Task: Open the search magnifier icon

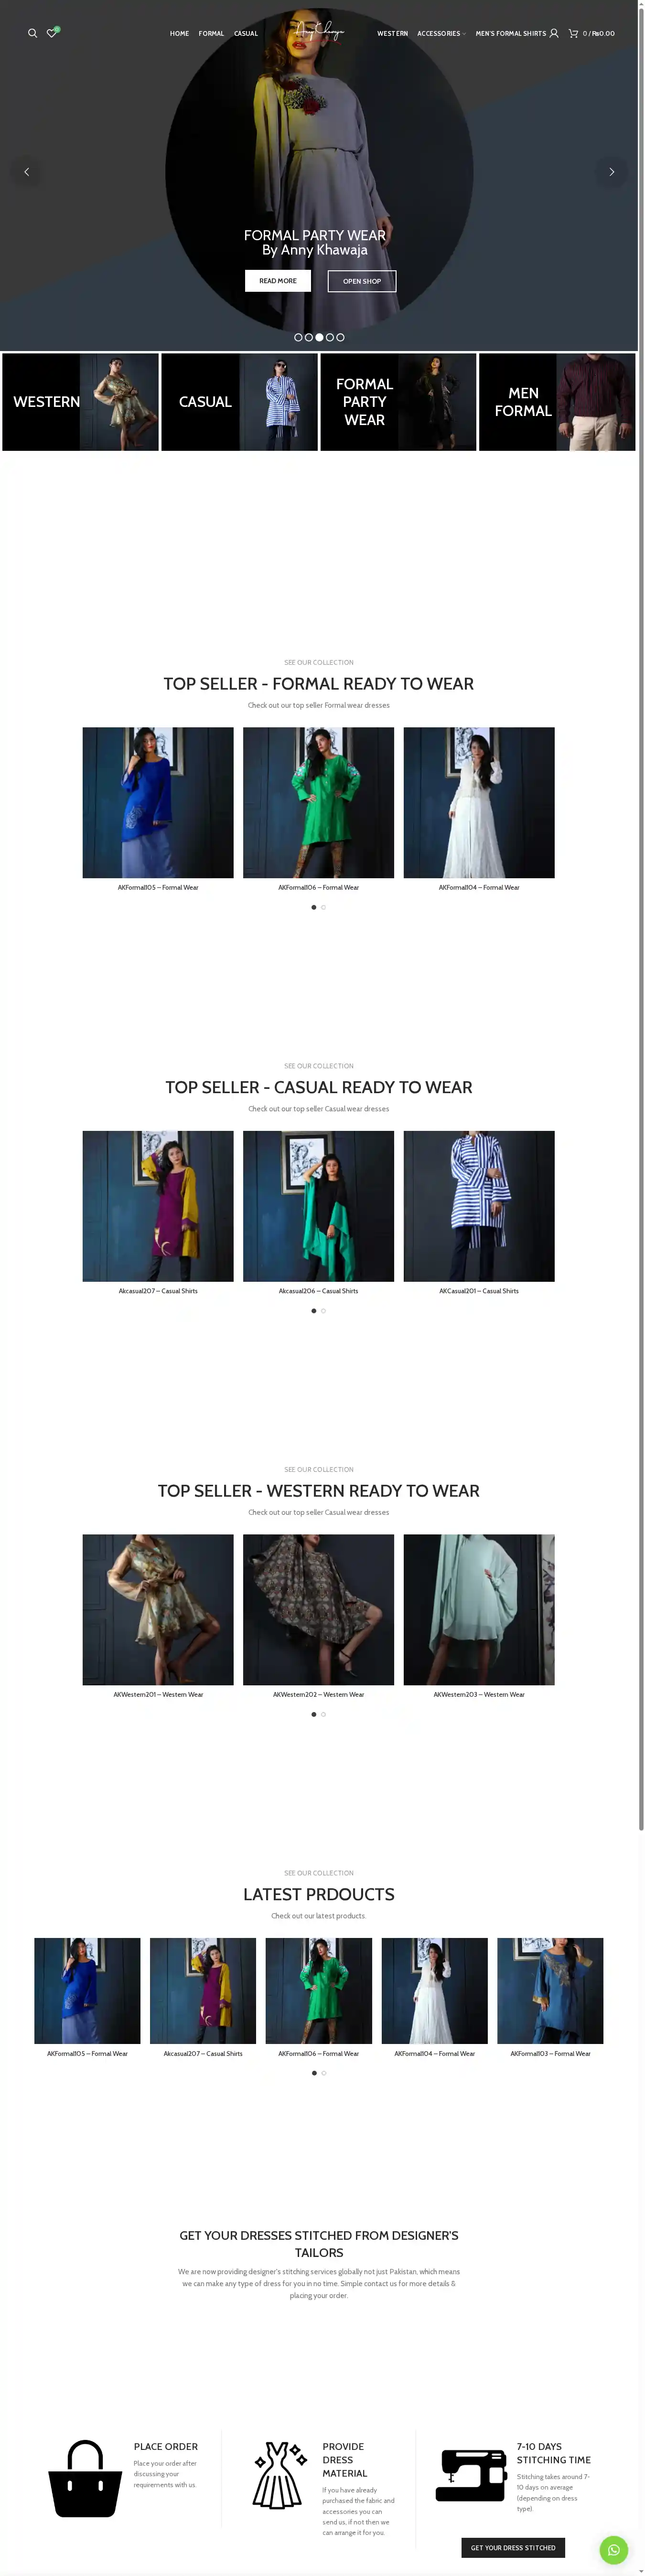Action: (32, 33)
